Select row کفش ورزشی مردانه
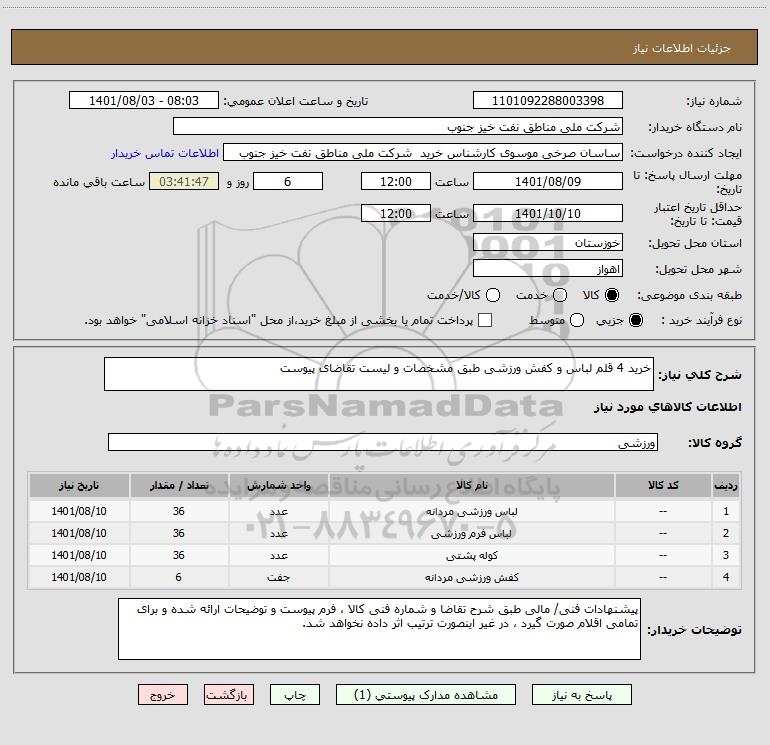This screenshot has width=770, height=745. [x=385, y=577]
